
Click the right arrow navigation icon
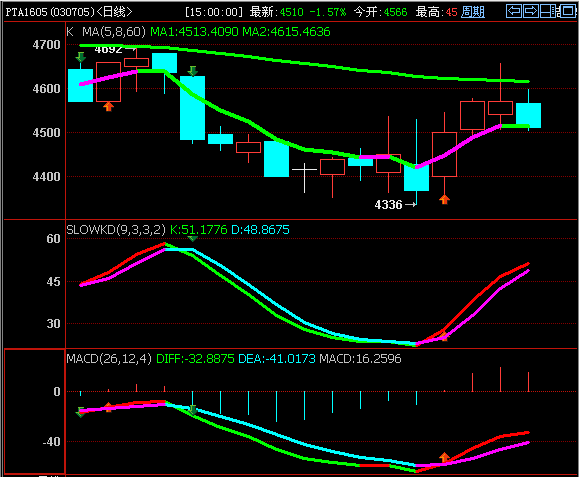point(531,11)
